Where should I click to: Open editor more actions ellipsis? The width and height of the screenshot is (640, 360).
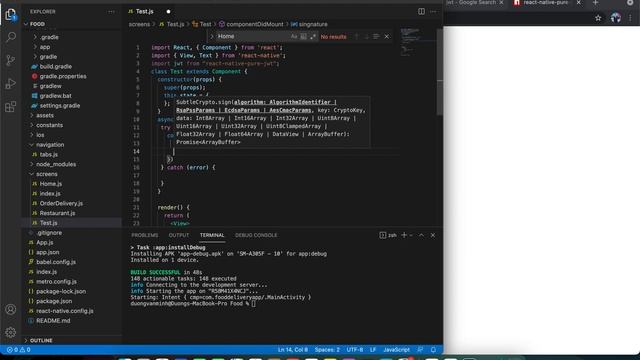433,11
